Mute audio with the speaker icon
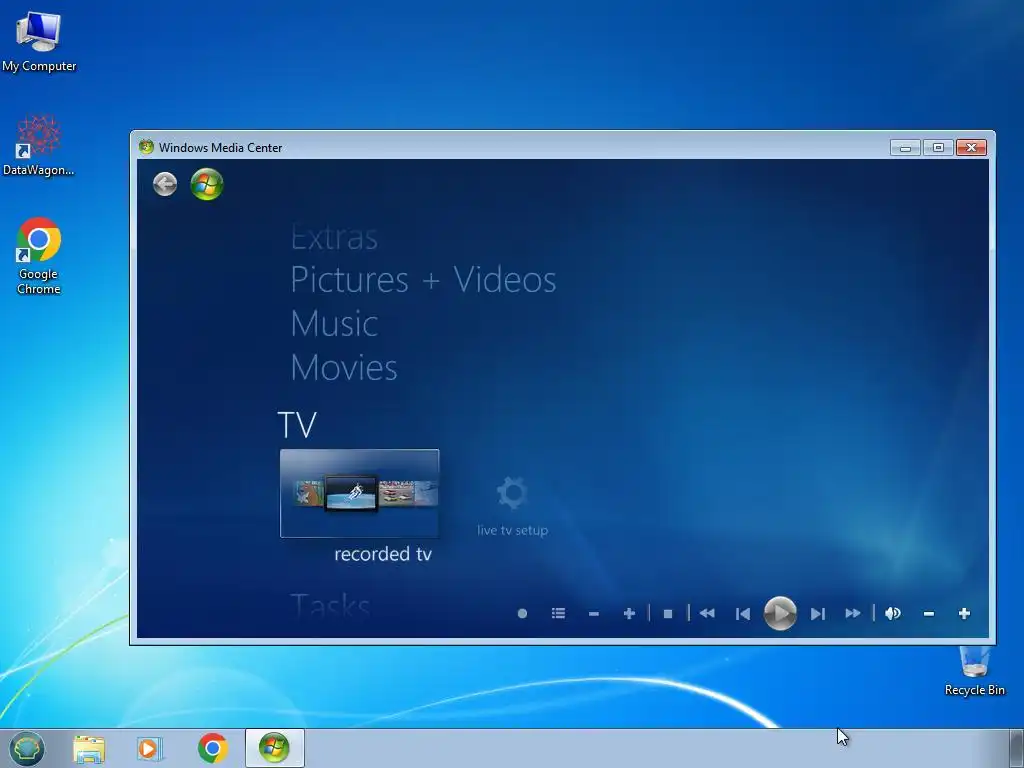The height and width of the screenshot is (768, 1024). click(x=893, y=613)
